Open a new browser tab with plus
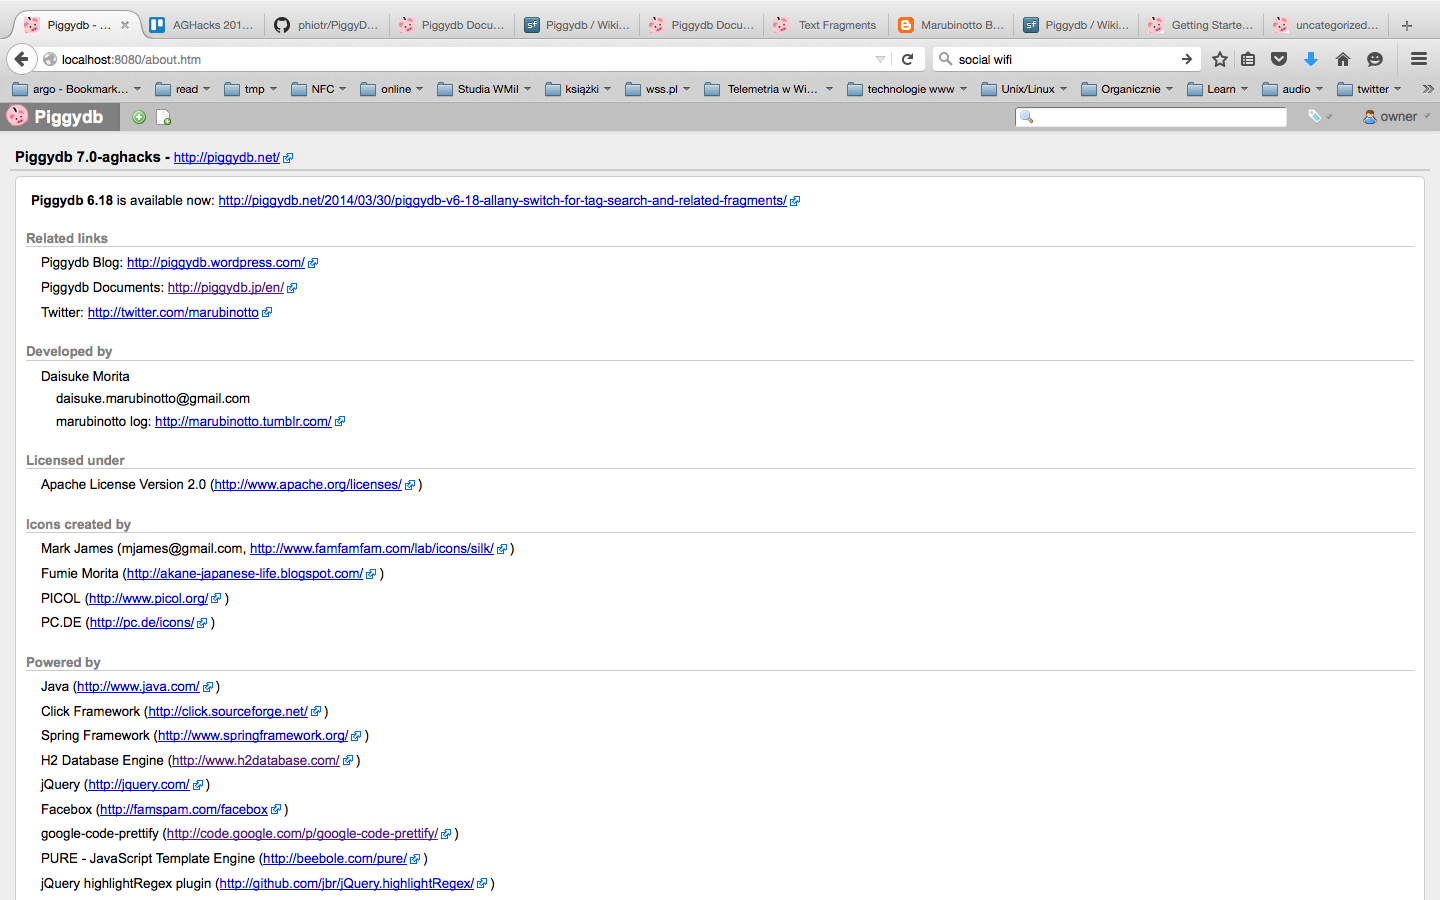This screenshot has width=1440, height=900. click(x=1406, y=25)
